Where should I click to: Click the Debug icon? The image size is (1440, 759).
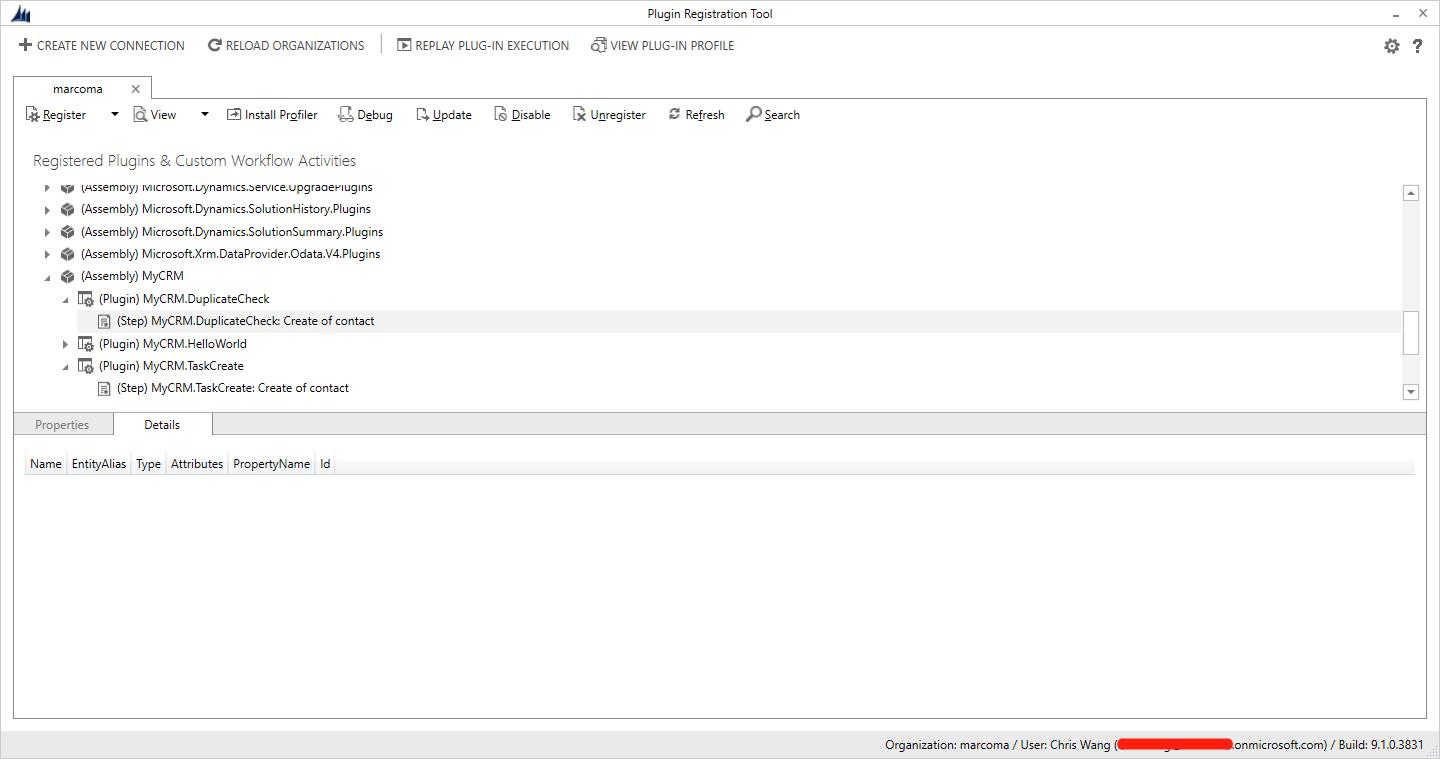[x=346, y=115]
